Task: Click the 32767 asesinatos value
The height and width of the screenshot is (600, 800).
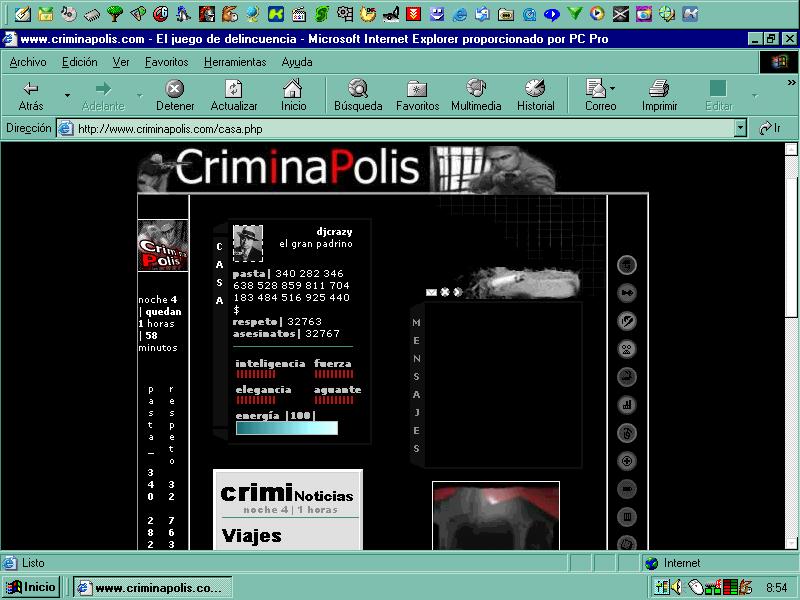Action: pyautogui.click(x=322, y=334)
